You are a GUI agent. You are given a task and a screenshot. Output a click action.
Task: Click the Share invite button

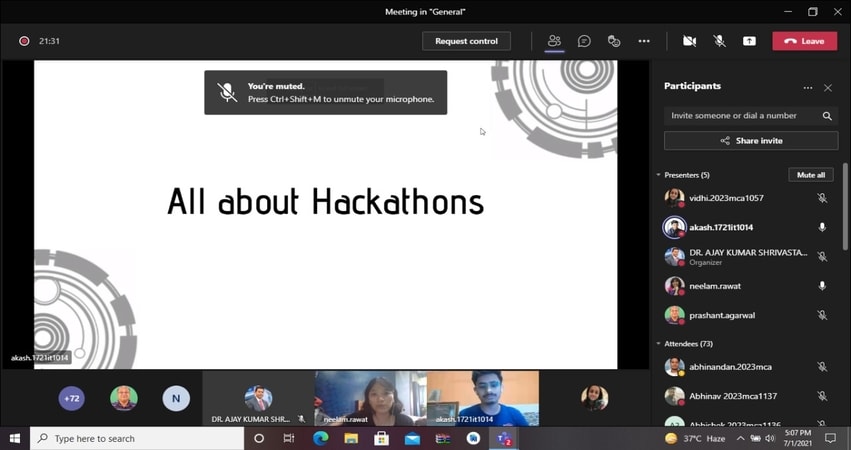[x=751, y=141]
